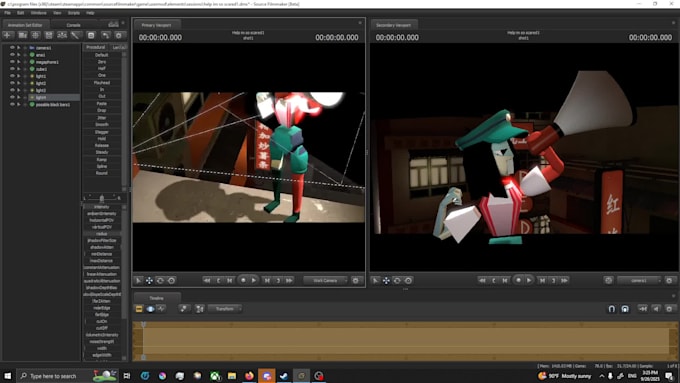Toggle visibility eye for light2
Image resolution: width=680 pixels, height=383 pixels.
pos(12,83)
